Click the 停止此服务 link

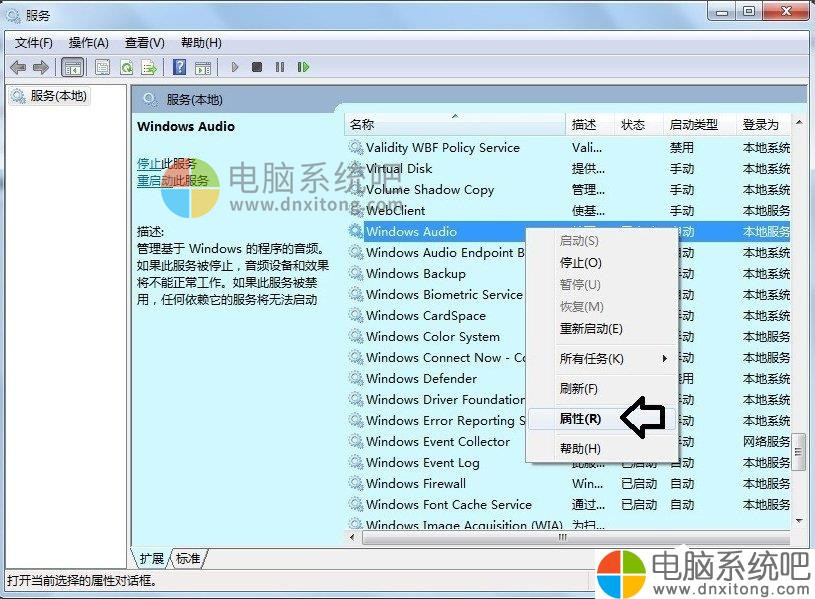(167, 164)
